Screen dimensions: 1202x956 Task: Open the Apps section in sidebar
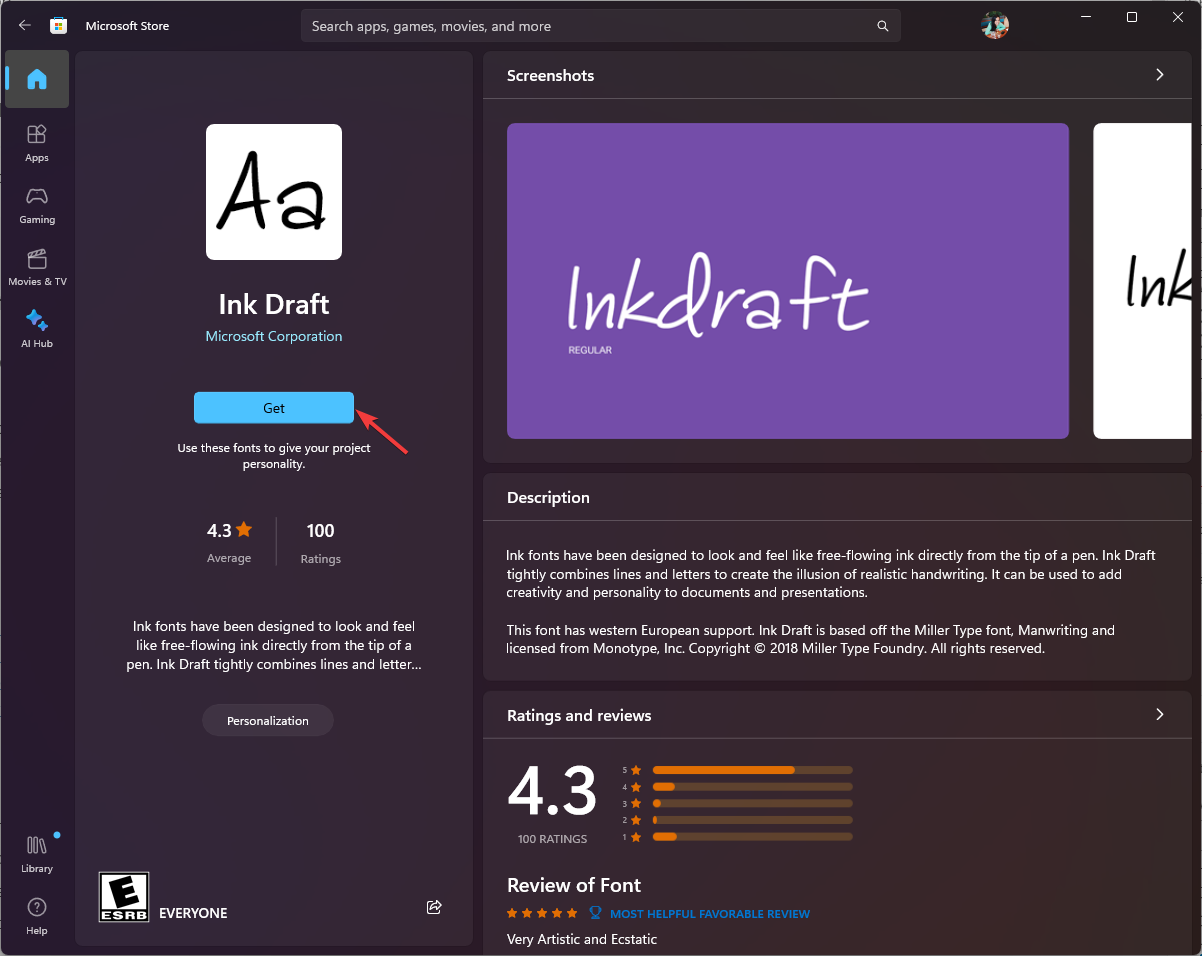[37, 143]
